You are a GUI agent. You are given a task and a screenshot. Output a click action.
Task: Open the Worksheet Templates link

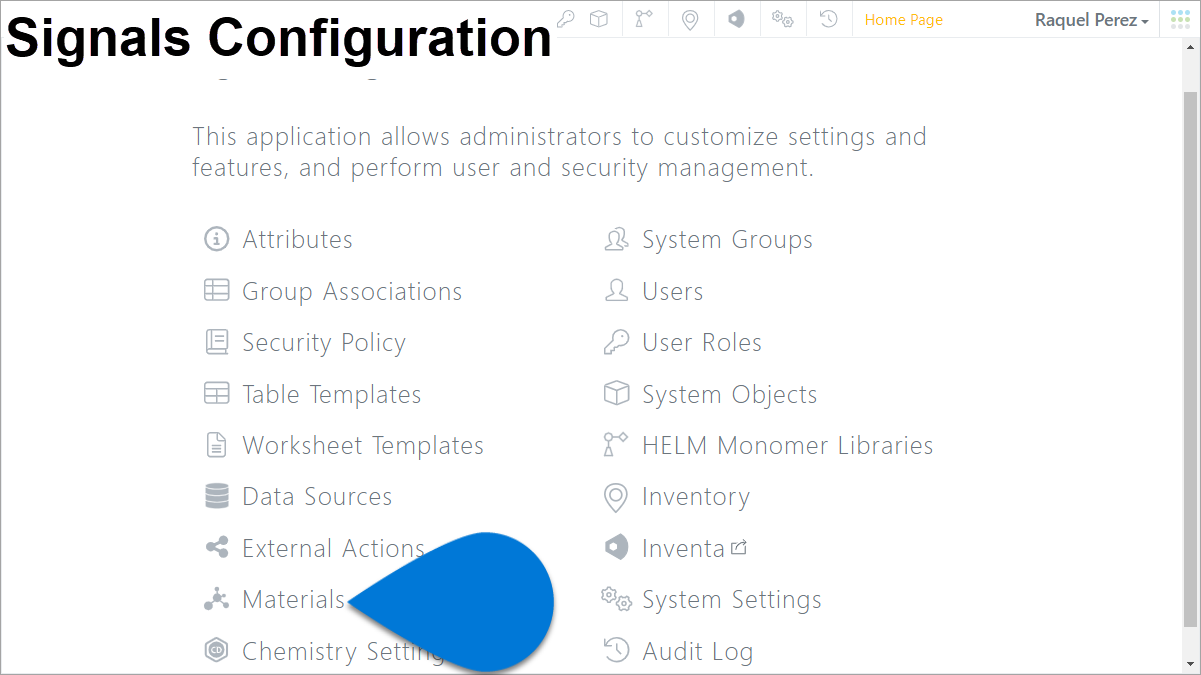[363, 445]
